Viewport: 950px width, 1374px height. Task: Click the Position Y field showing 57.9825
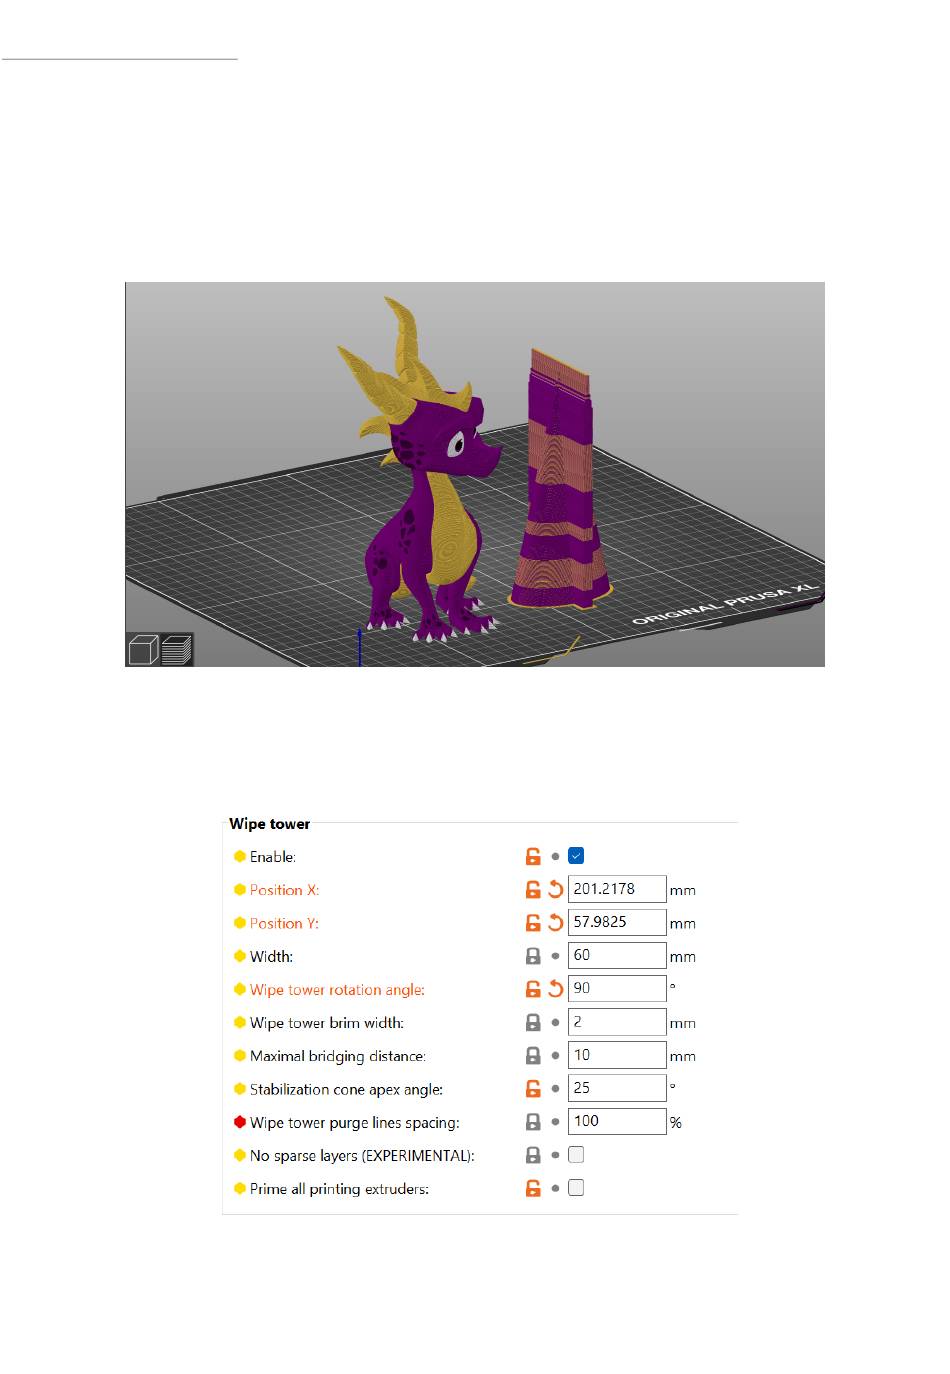point(617,922)
